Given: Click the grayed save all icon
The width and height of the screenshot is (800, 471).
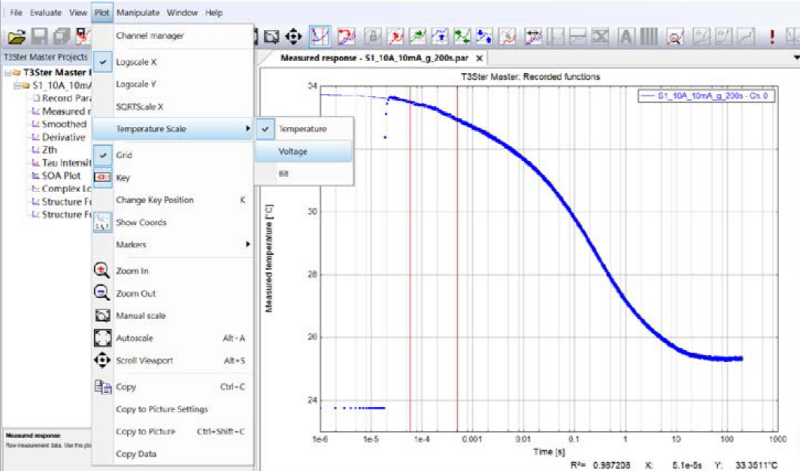Looking at the screenshot, I should (61, 36).
